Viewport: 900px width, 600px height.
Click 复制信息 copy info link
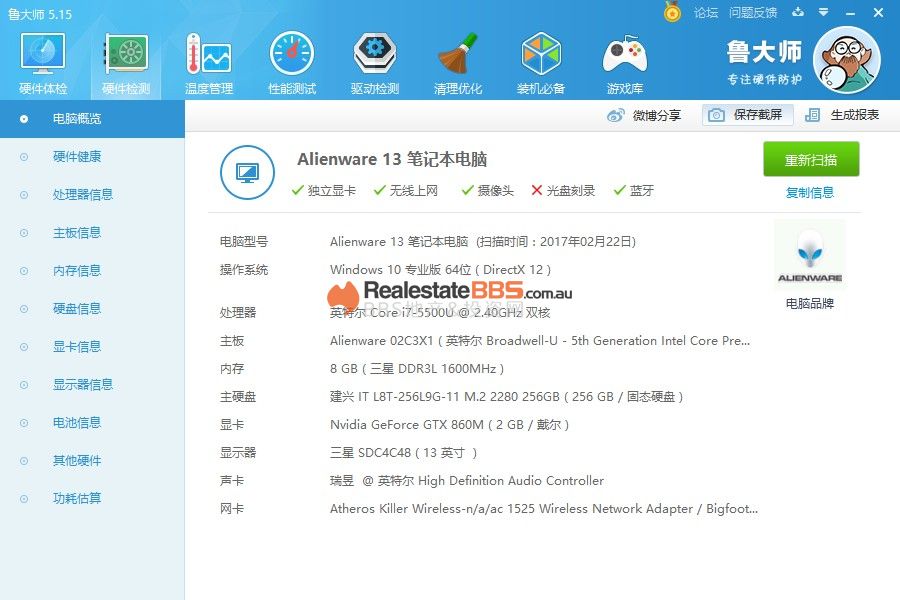pyautogui.click(x=810, y=193)
